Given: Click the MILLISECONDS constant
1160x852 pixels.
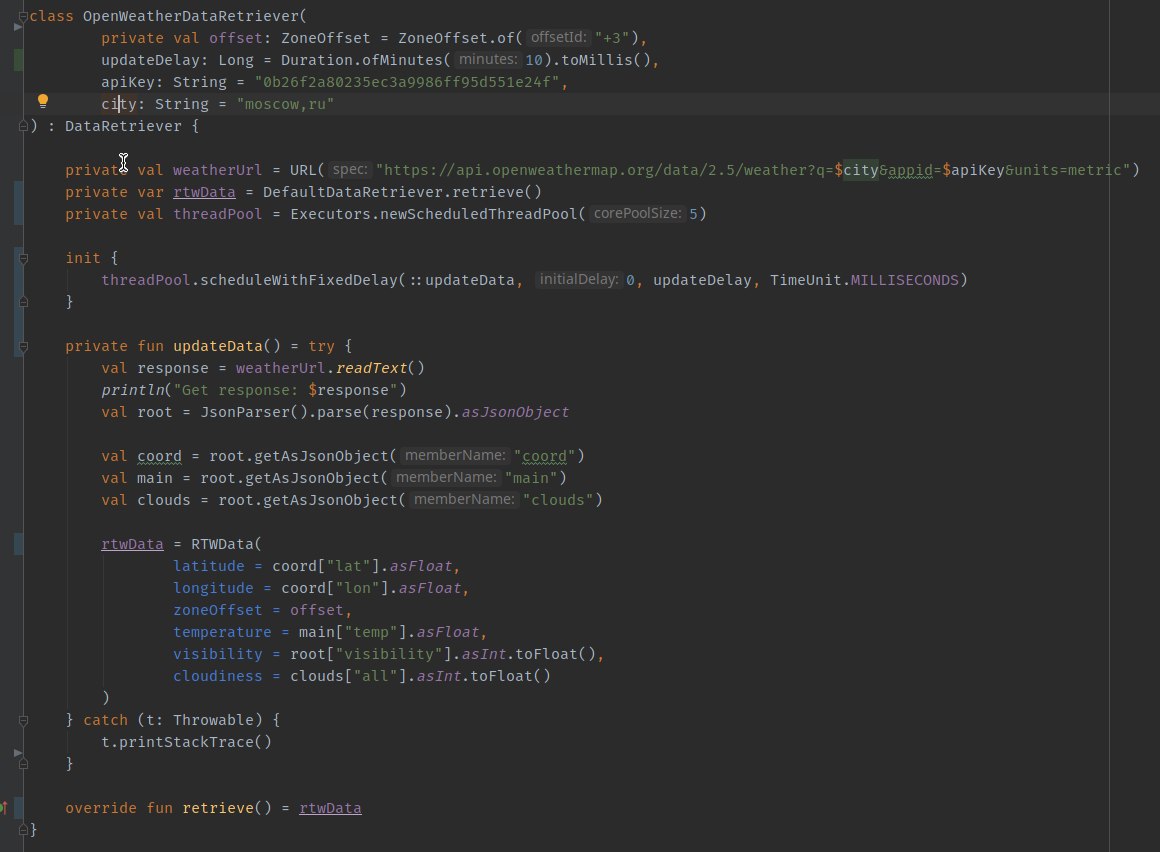Looking at the screenshot, I should (x=904, y=280).
